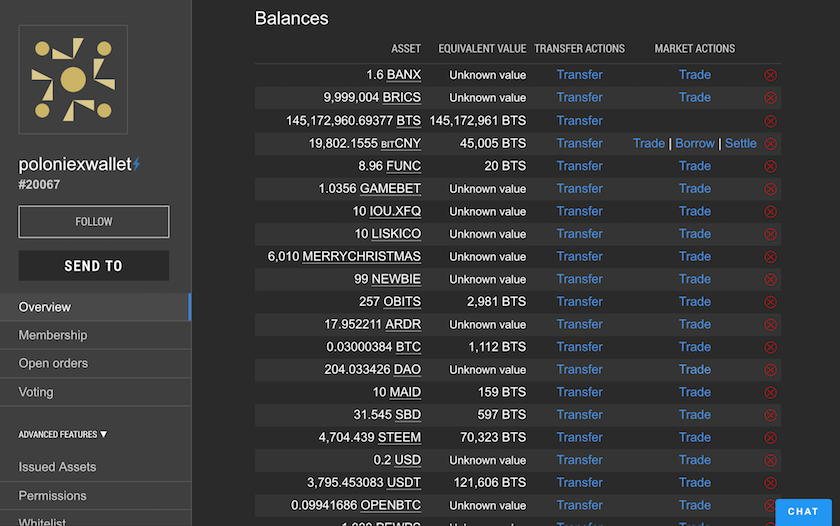Image resolution: width=840 pixels, height=526 pixels.
Task: Click Trade for BRICS
Action: 695,97
